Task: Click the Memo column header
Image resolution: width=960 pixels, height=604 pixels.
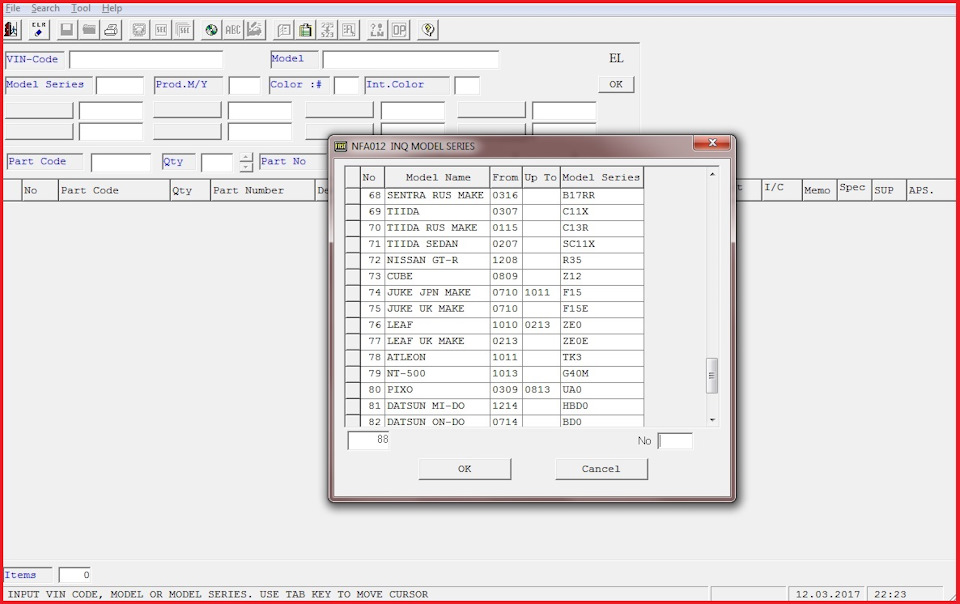Action: coord(819,190)
